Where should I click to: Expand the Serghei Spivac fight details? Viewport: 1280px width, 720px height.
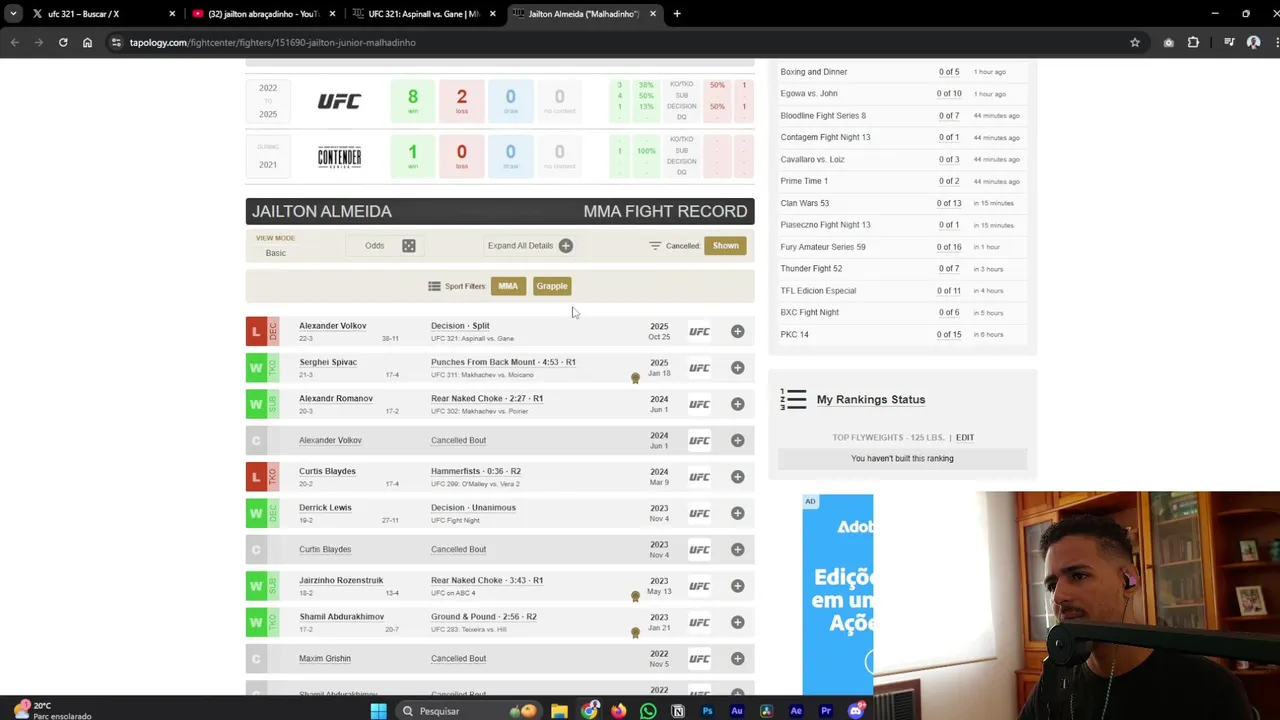(x=737, y=368)
